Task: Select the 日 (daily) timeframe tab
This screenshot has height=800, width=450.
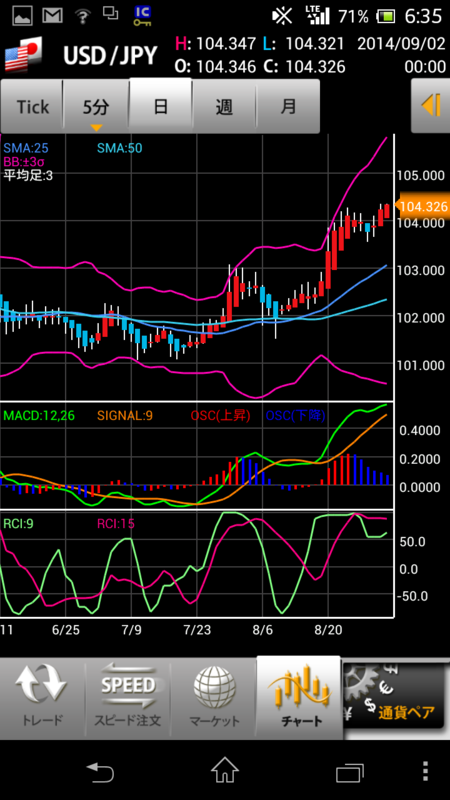Action: pyautogui.click(x=161, y=106)
